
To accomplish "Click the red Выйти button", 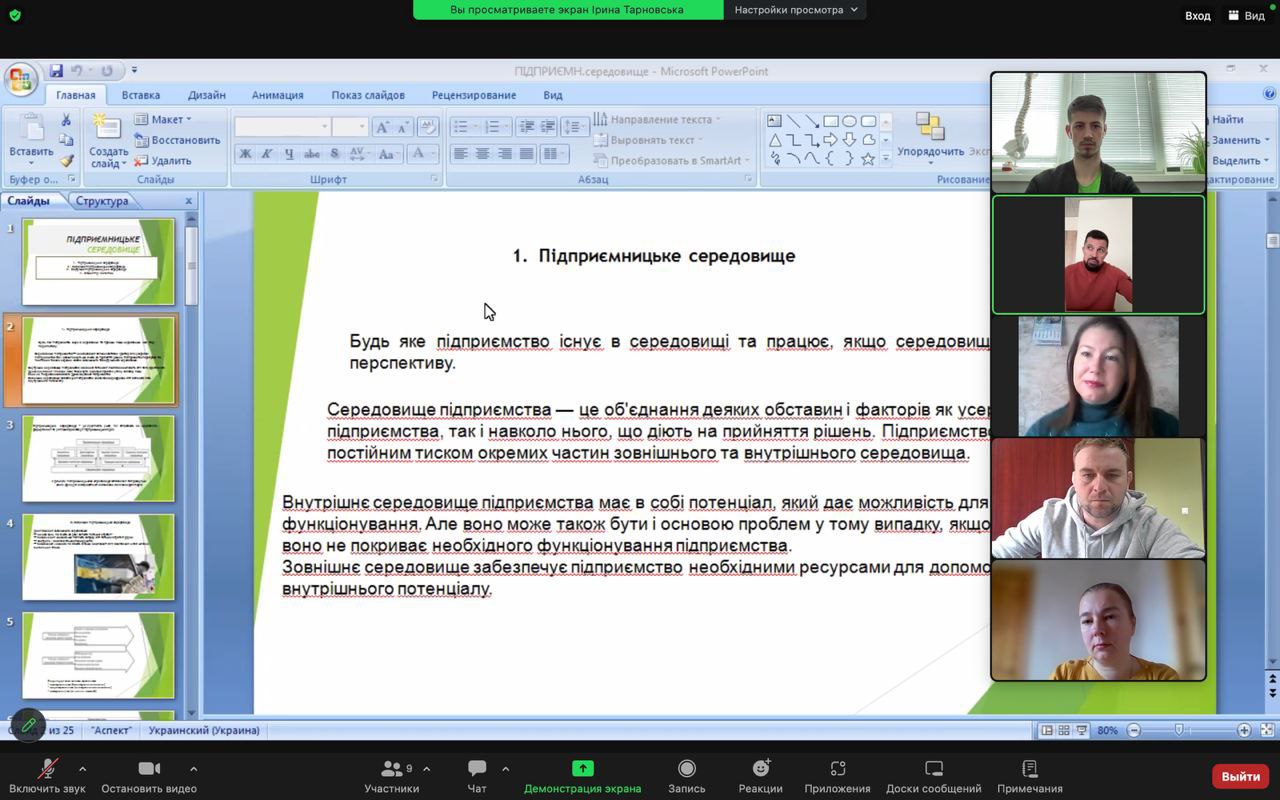I will (x=1240, y=776).
